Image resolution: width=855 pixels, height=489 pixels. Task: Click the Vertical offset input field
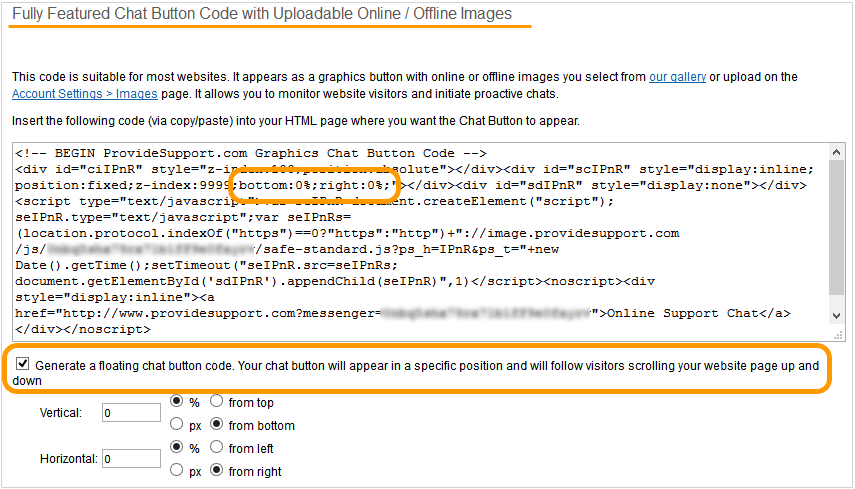[x=131, y=413]
